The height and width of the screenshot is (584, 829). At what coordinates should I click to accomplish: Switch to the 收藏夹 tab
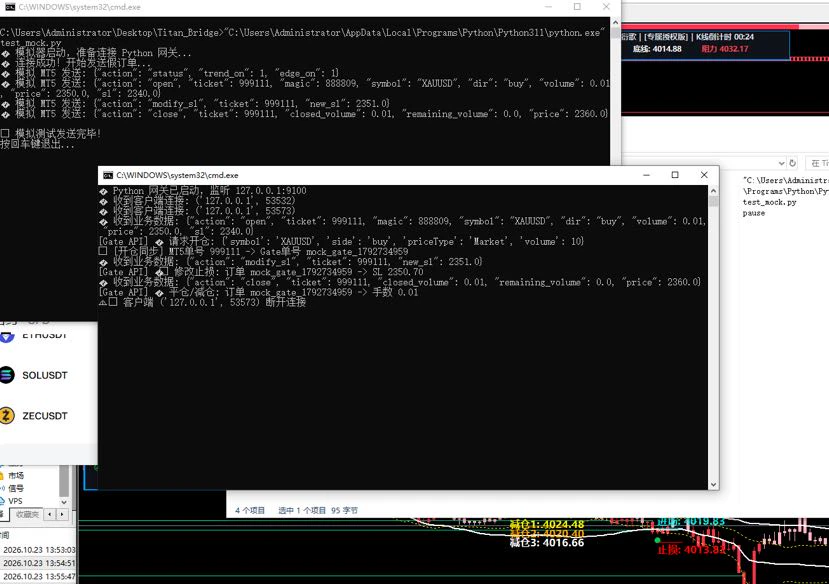point(27,514)
